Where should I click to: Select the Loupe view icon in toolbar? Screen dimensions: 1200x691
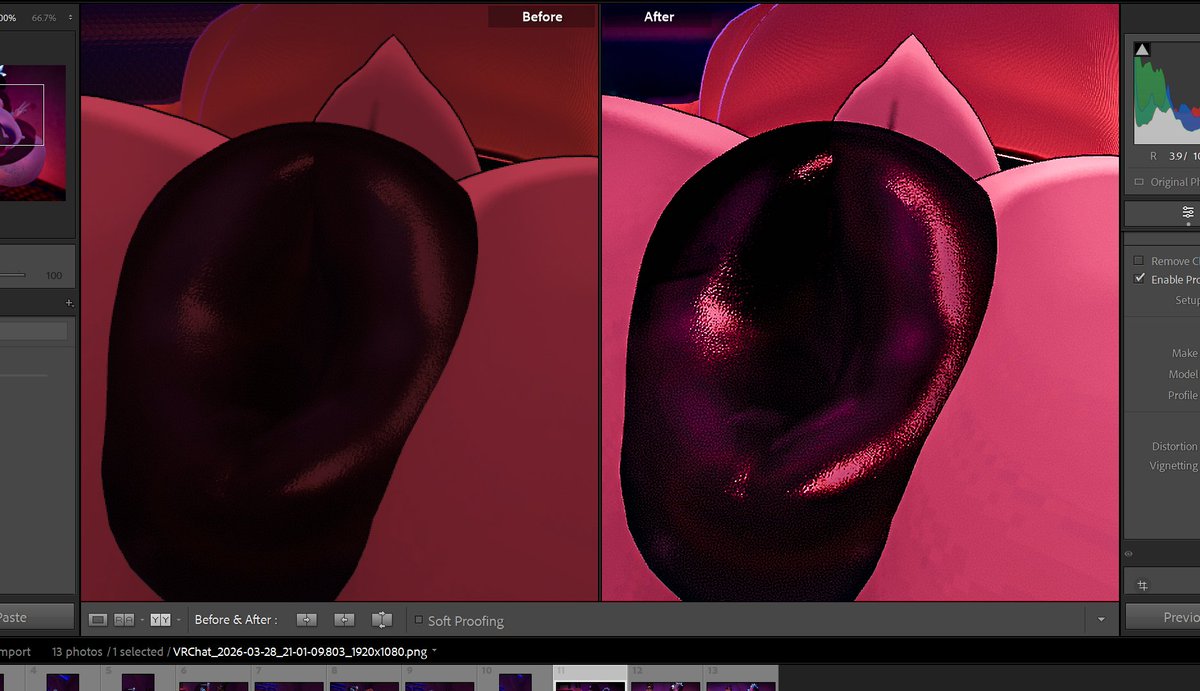(x=98, y=620)
